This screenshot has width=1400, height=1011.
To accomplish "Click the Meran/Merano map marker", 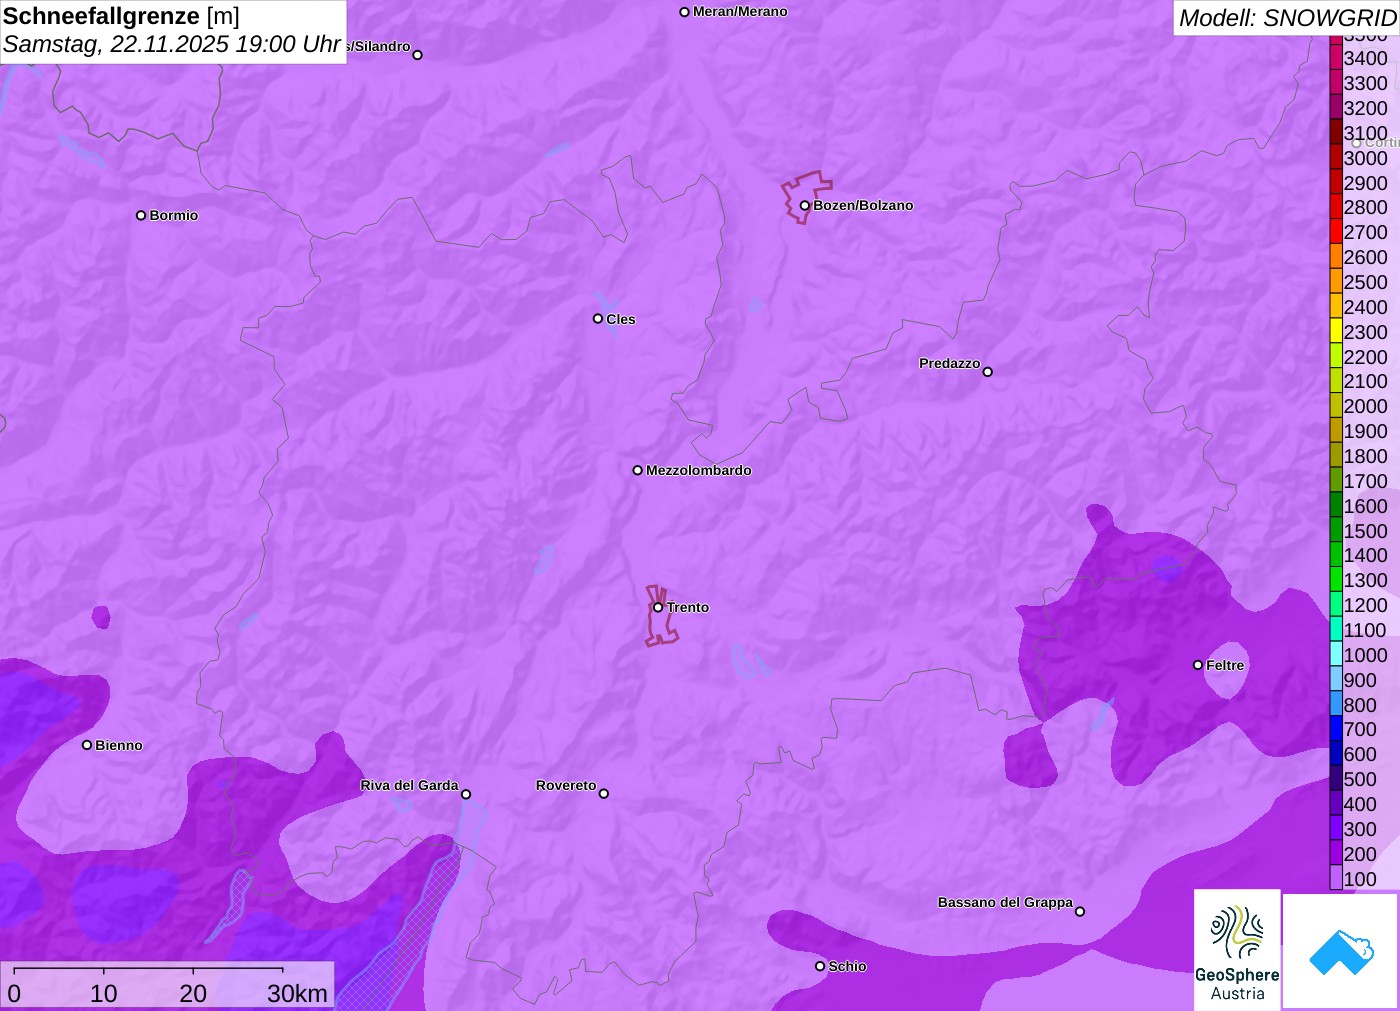I will click(684, 12).
